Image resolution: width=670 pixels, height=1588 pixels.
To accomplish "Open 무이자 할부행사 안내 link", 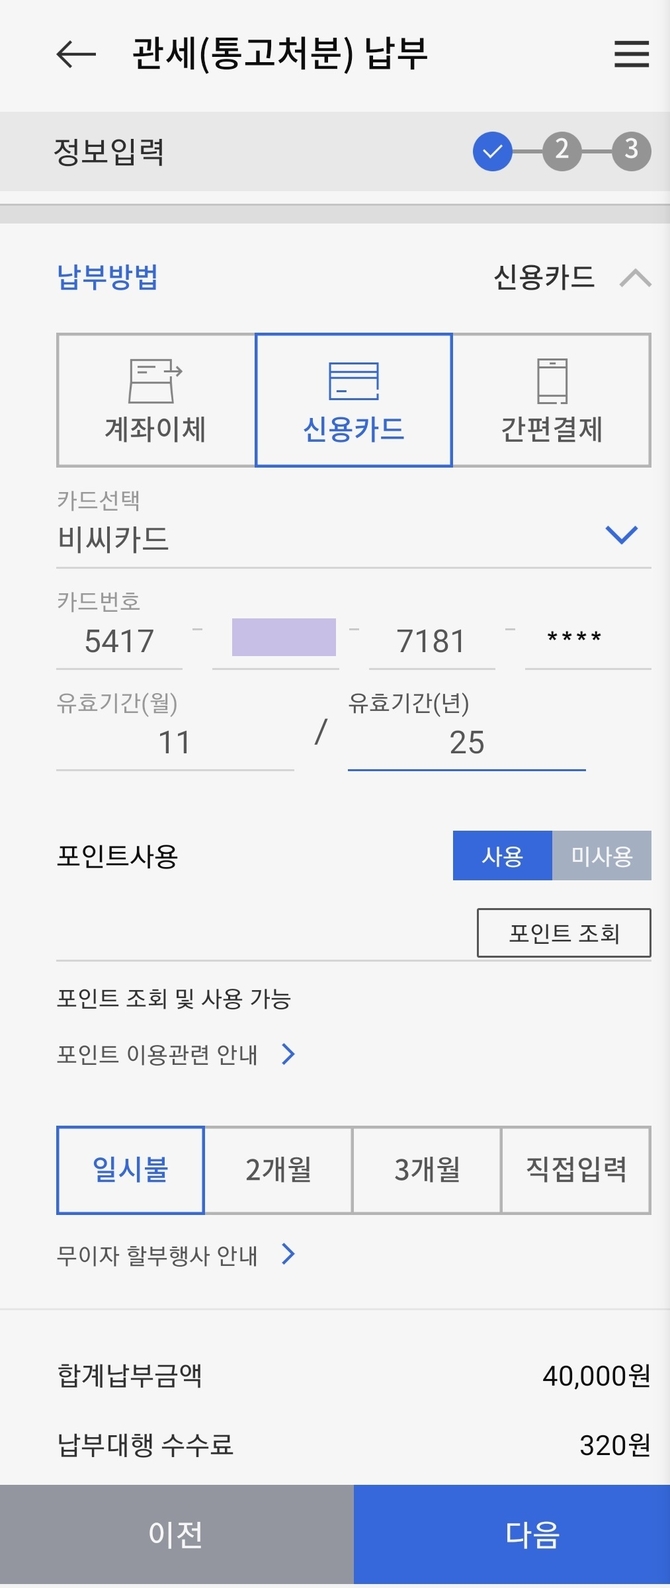I will (x=176, y=1254).
